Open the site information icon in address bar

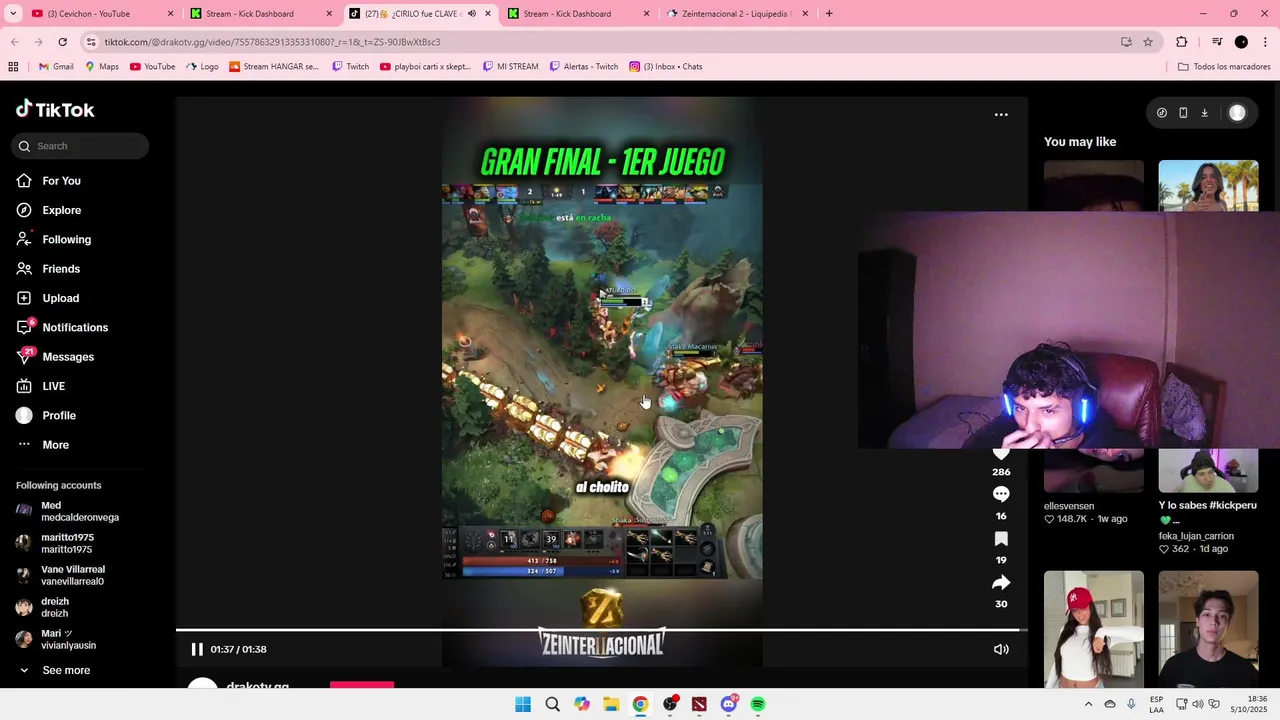[x=91, y=42]
